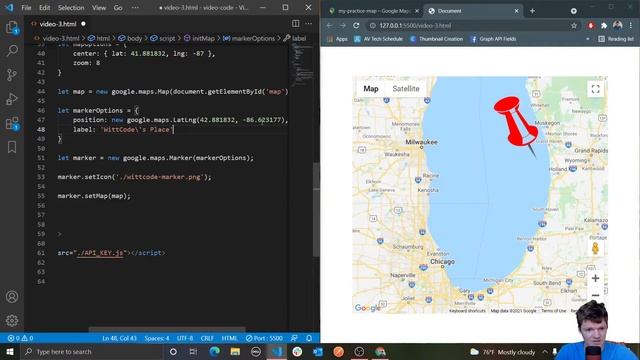Click label in breadcrumb
Screen dimensions: 640x360
(x=295, y=38)
